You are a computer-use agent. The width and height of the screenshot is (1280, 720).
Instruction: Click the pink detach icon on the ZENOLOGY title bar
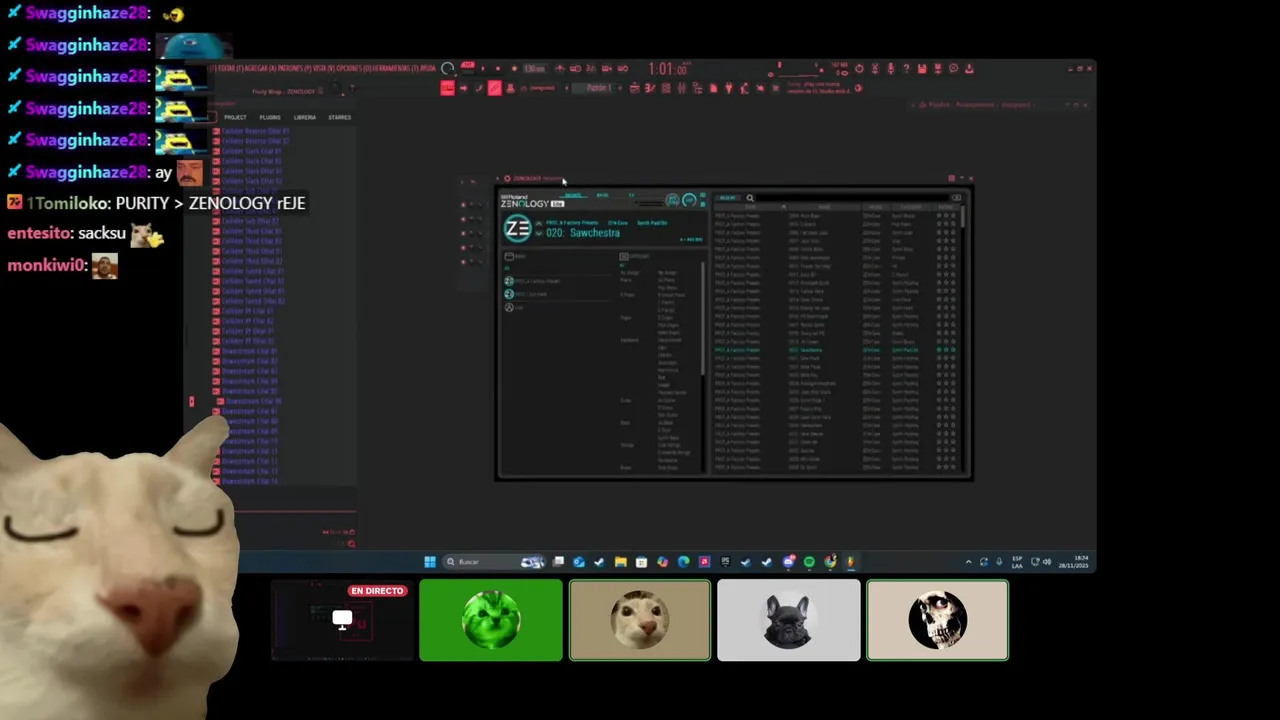pos(951,178)
